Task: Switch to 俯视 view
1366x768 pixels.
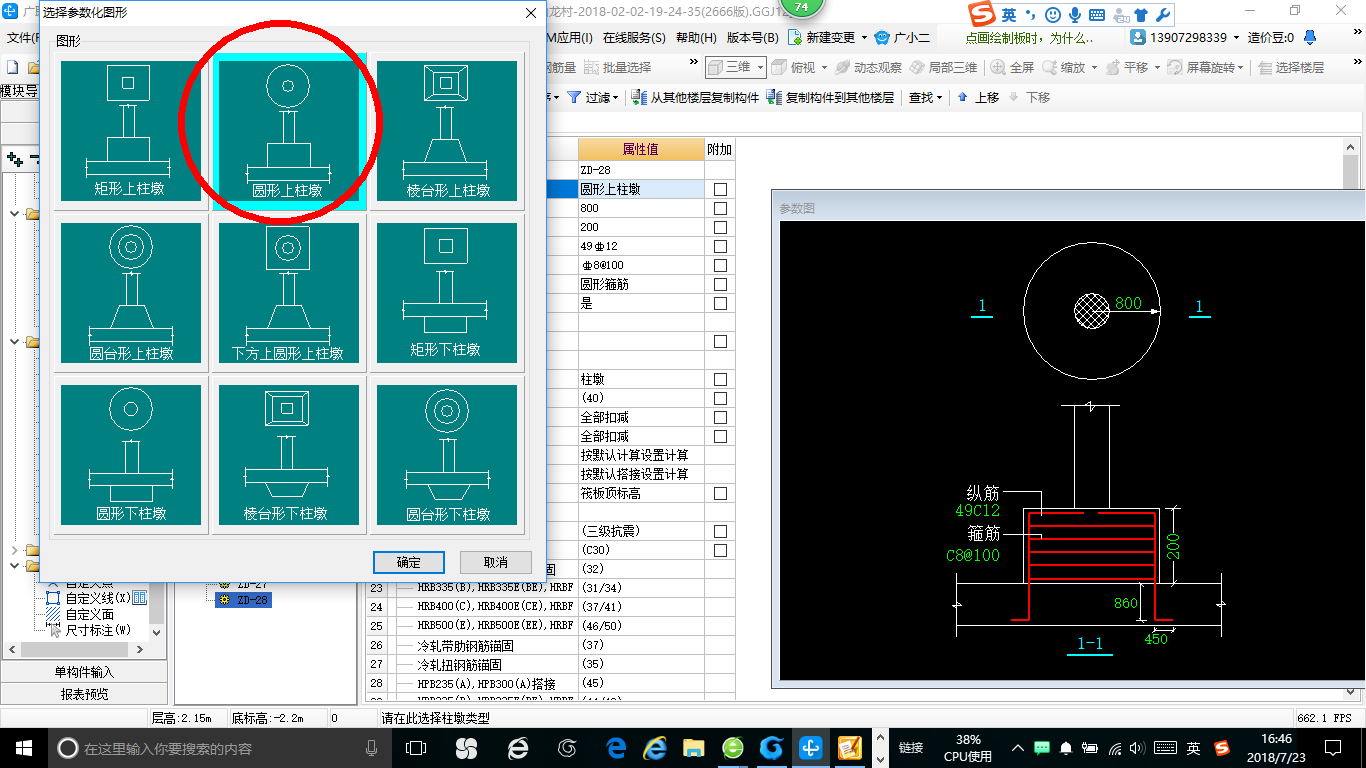Action: point(792,67)
